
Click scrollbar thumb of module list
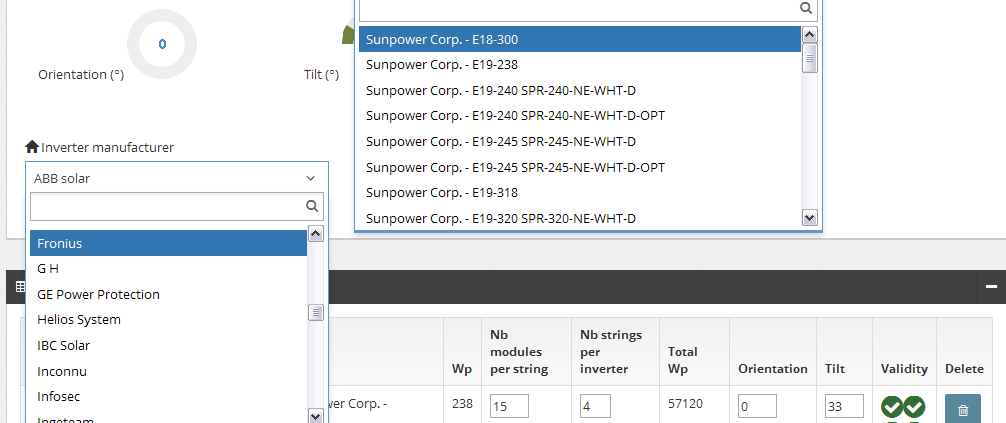(810, 58)
